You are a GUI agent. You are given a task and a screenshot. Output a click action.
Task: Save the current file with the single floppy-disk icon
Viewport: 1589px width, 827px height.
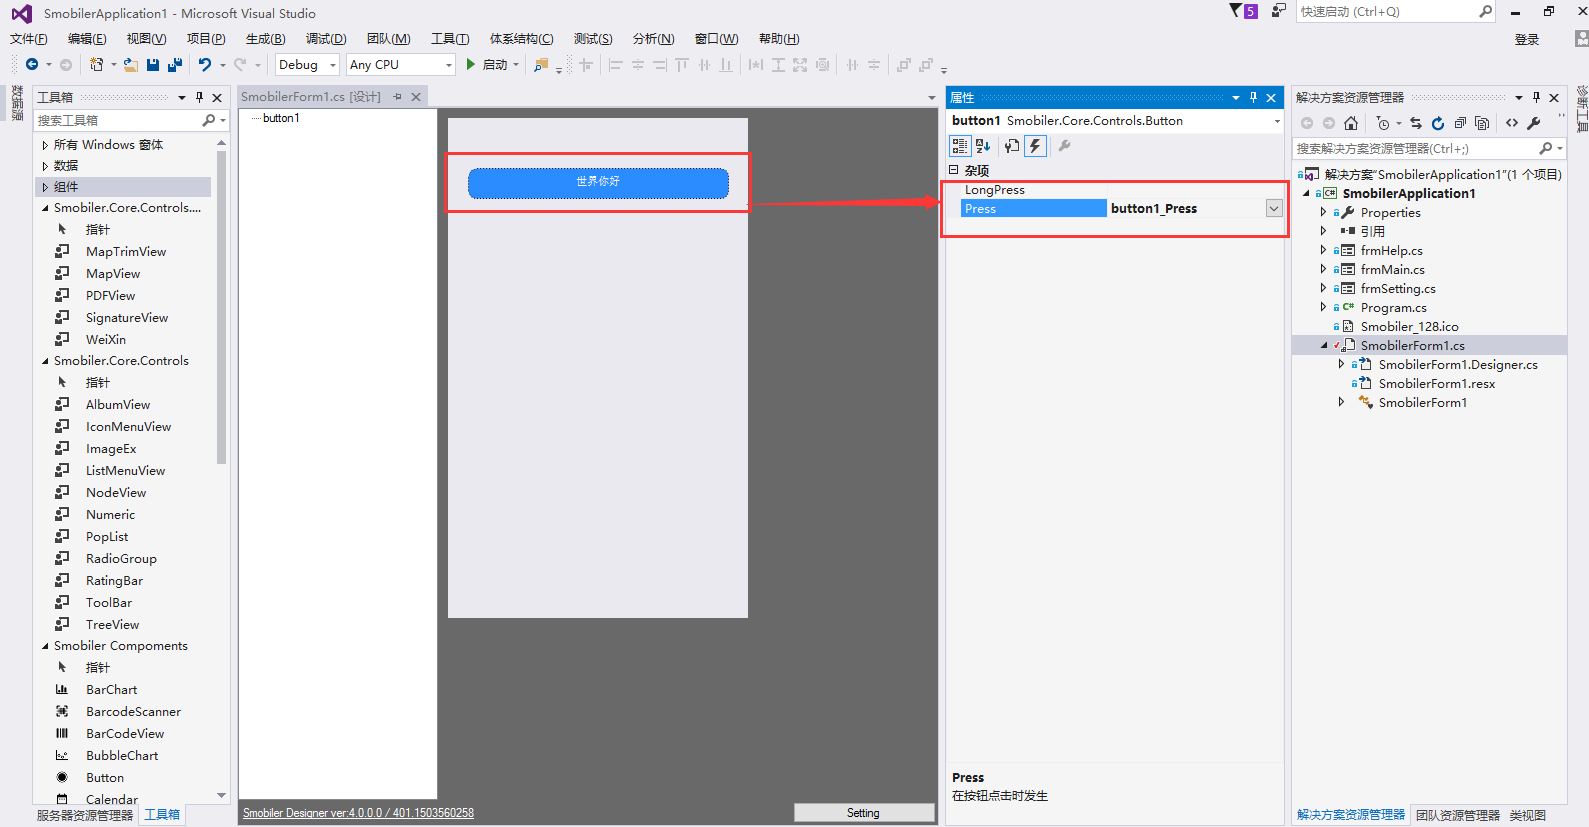(x=153, y=64)
